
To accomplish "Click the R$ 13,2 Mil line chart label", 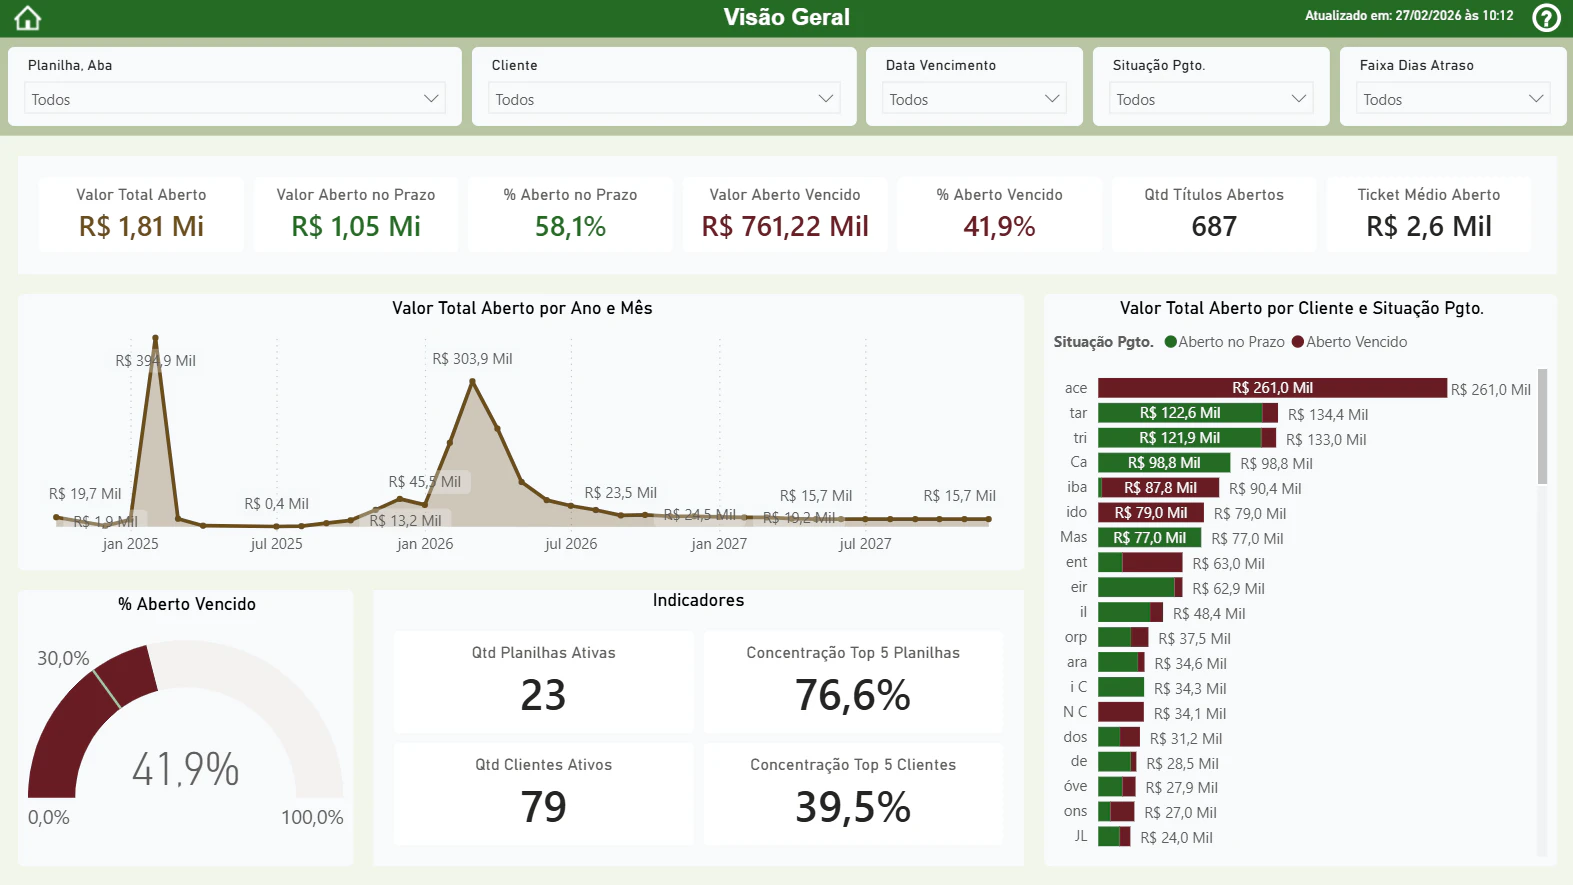I will click(405, 521).
